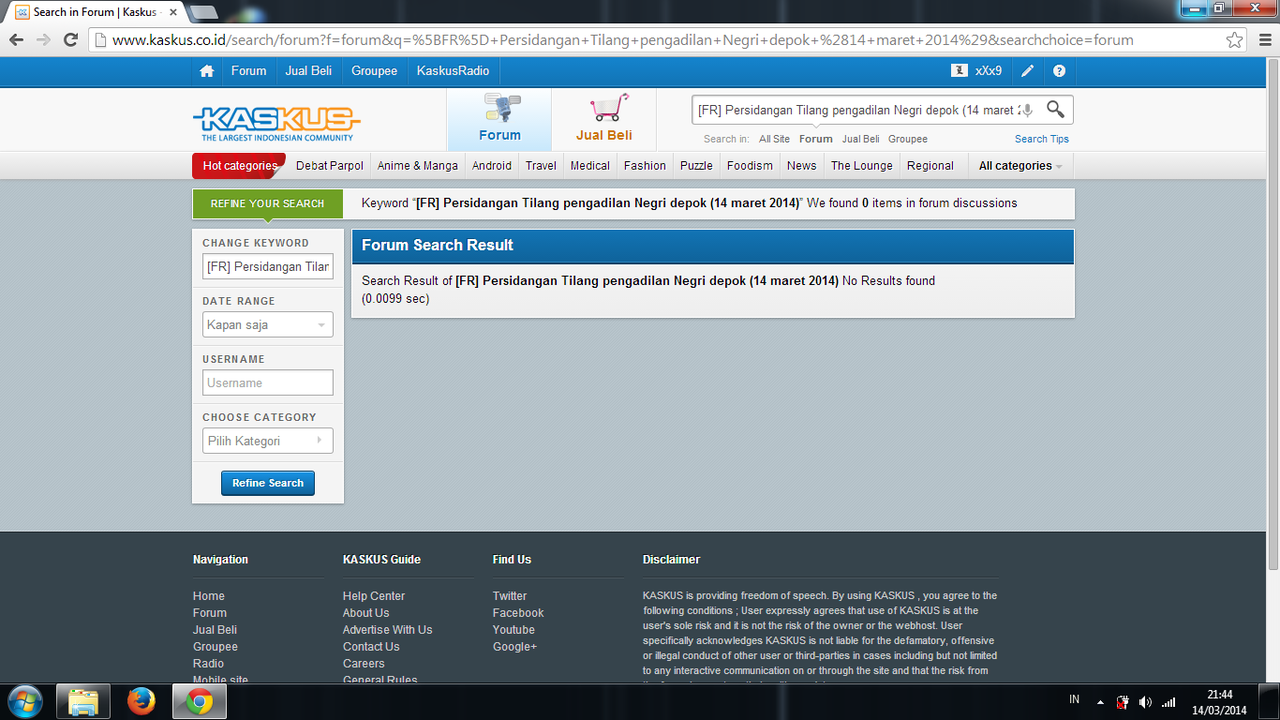The image size is (1280, 720).
Task: Open Windows Start button
Action: click(x=24, y=702)
